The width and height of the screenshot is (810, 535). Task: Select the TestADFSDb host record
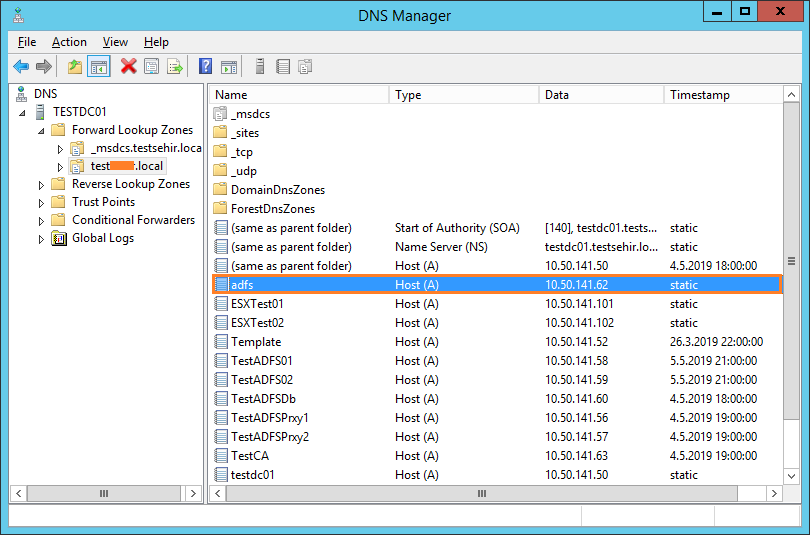497,399
